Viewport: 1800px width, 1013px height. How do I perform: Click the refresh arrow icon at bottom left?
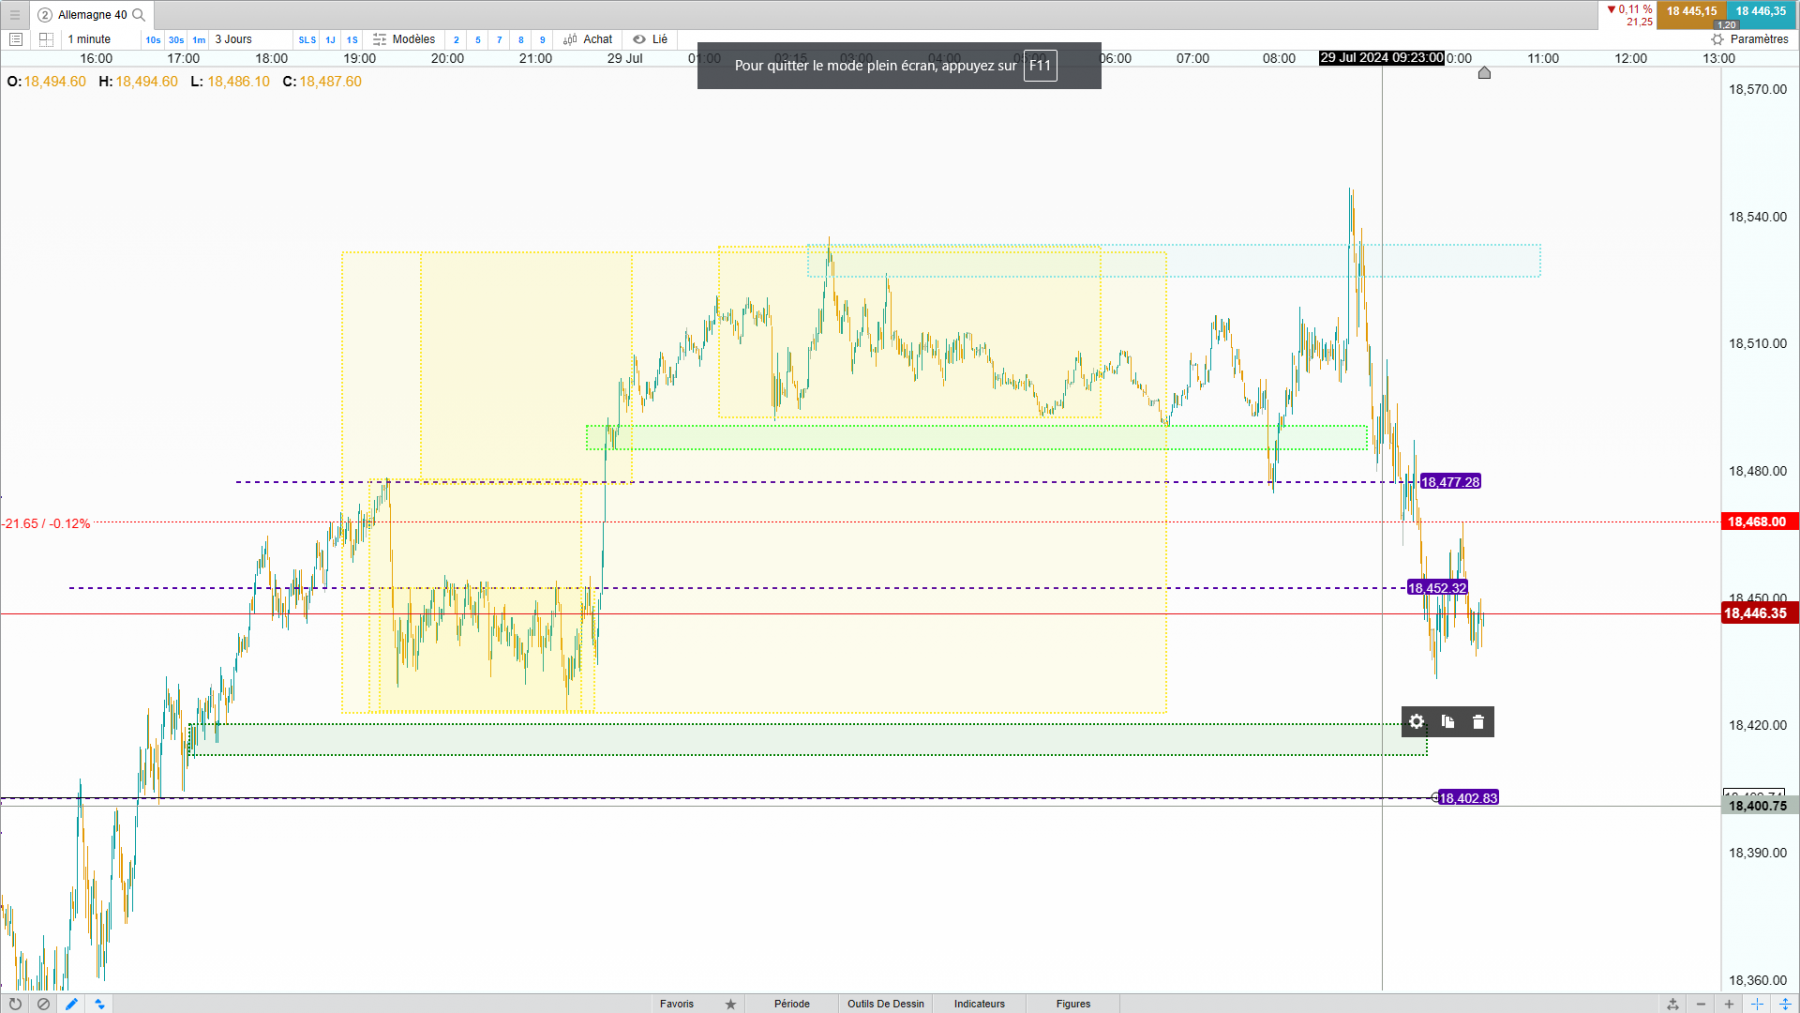point(15,1004)
